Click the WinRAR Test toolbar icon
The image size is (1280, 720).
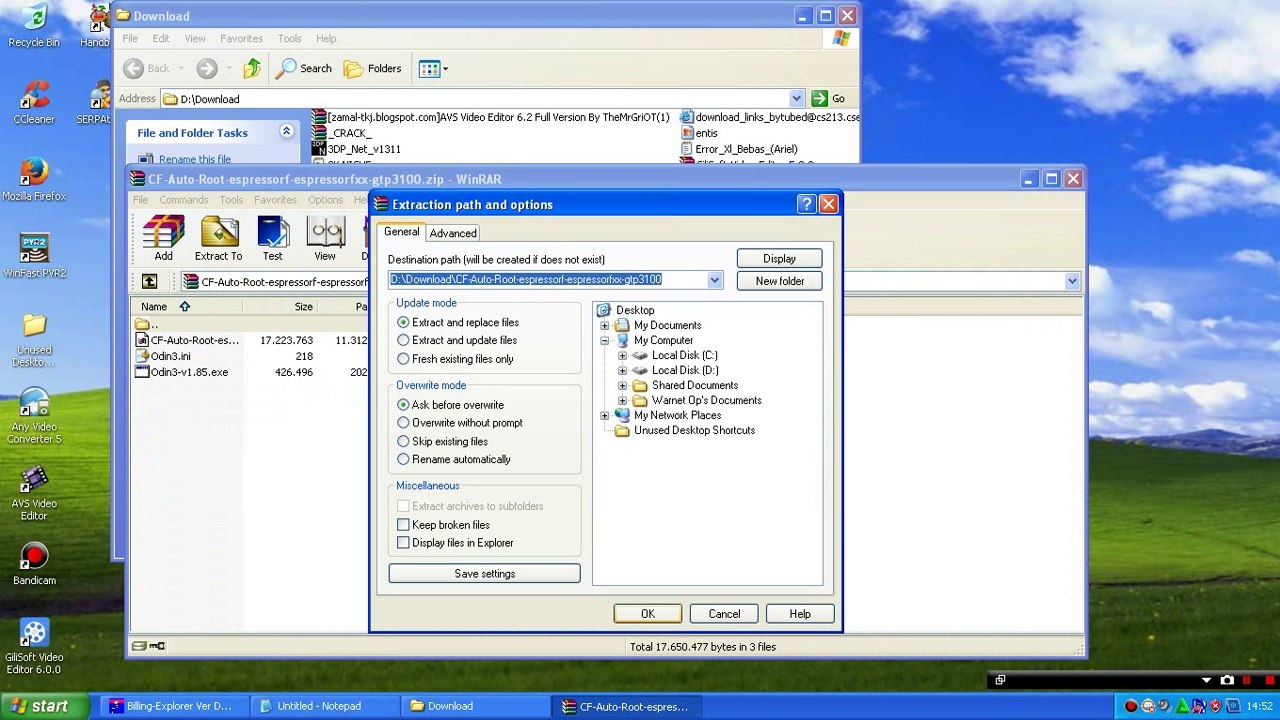click(x=272, y=239)
